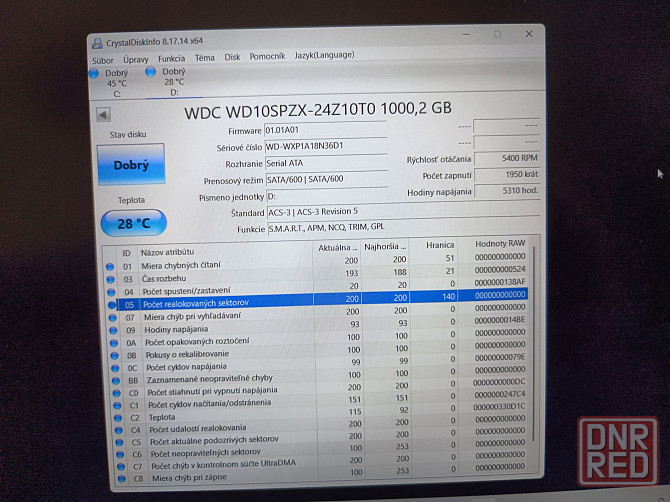Click the status dot of attribute 01
The image size is (670, 502).
pos(110,267)
